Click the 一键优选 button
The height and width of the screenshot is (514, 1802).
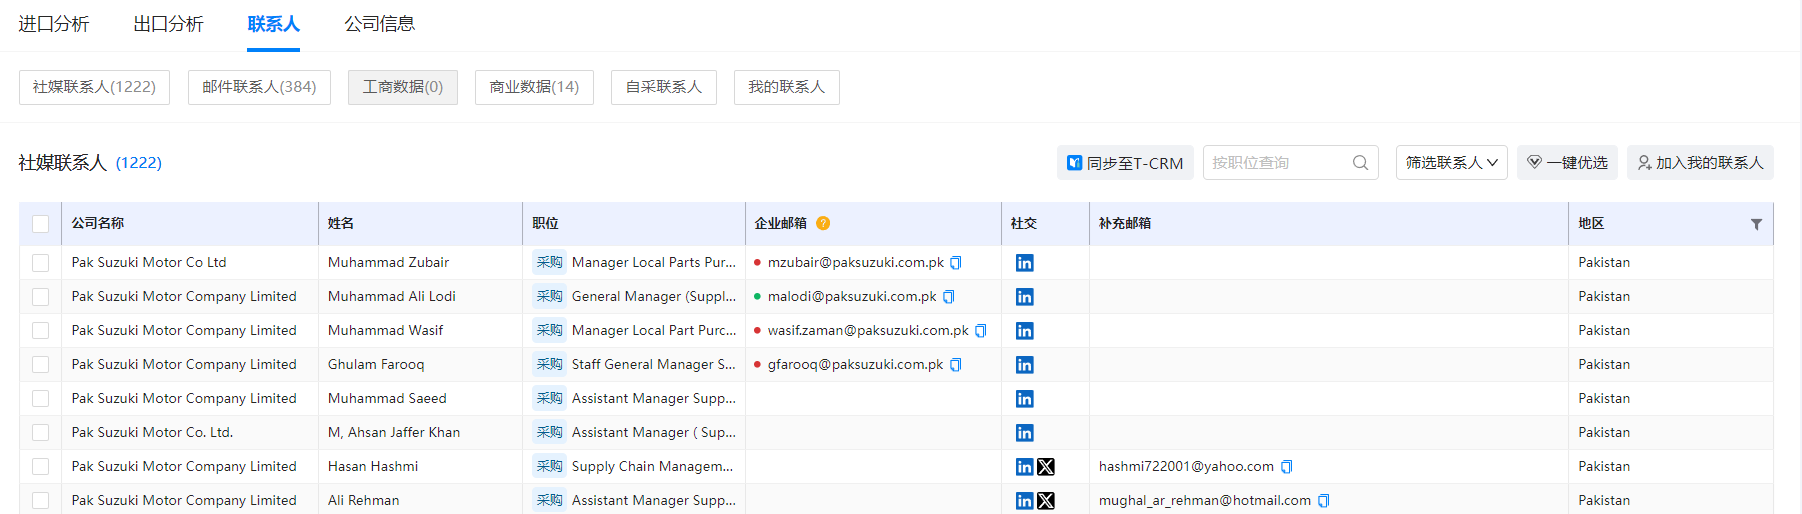tap(1567, 163)
